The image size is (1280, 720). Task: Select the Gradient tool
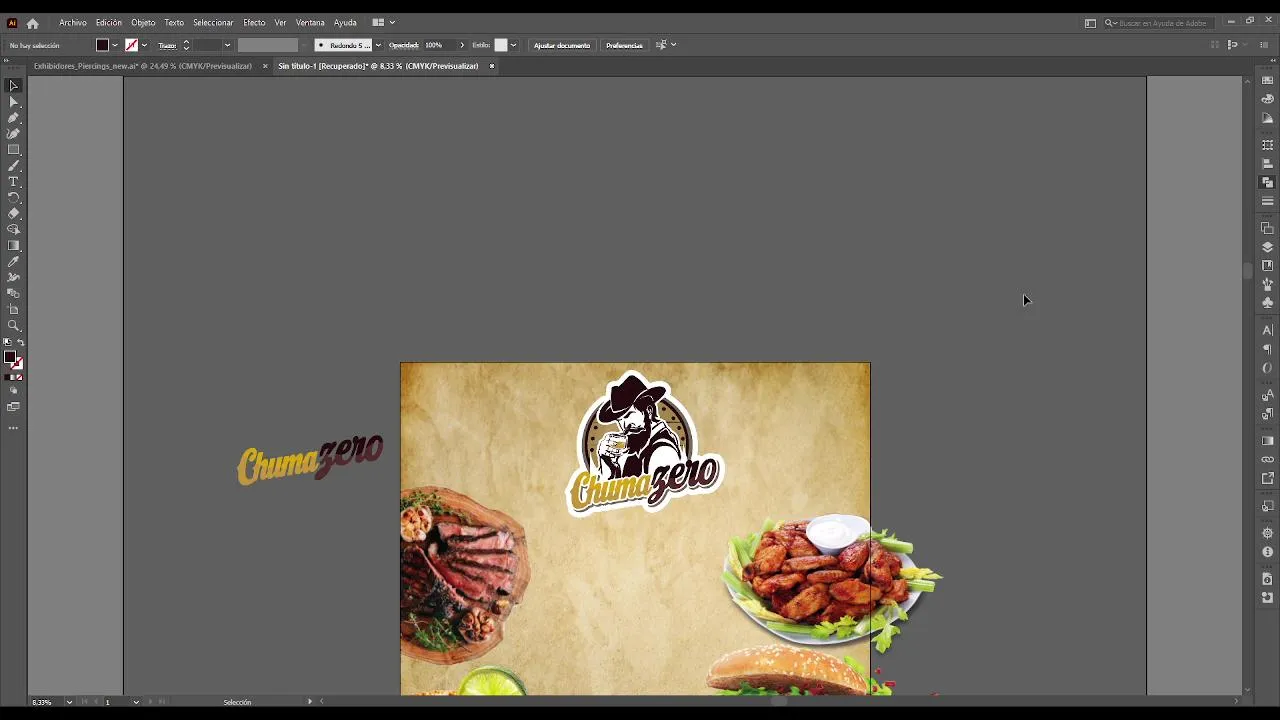[x=14, y=246]
